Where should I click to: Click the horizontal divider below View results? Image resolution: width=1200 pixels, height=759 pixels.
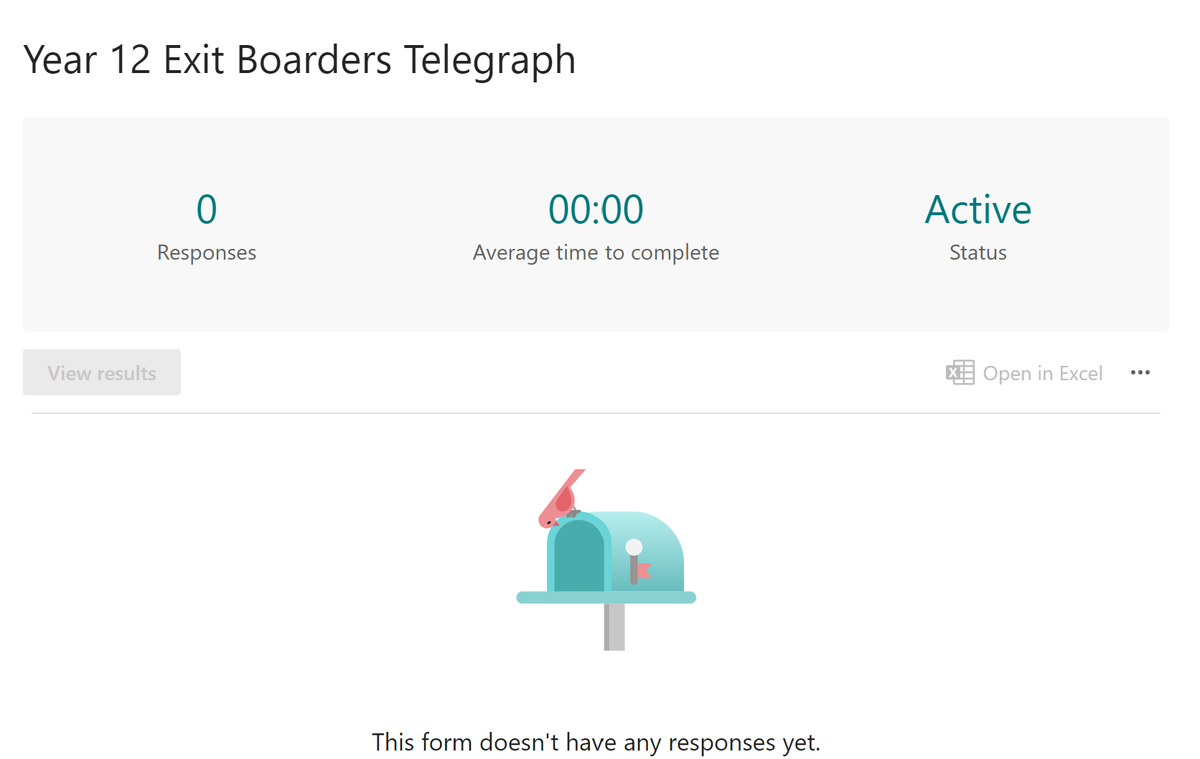[596, 413]
